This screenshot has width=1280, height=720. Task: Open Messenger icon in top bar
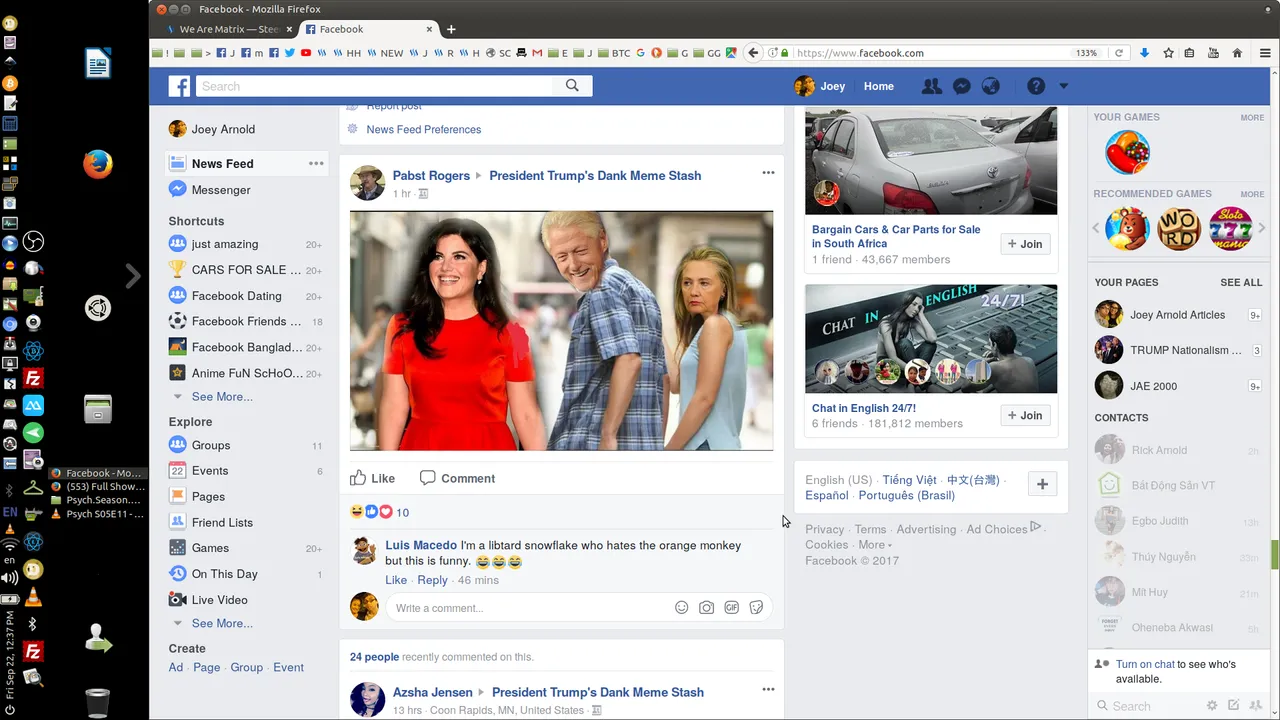961,86
